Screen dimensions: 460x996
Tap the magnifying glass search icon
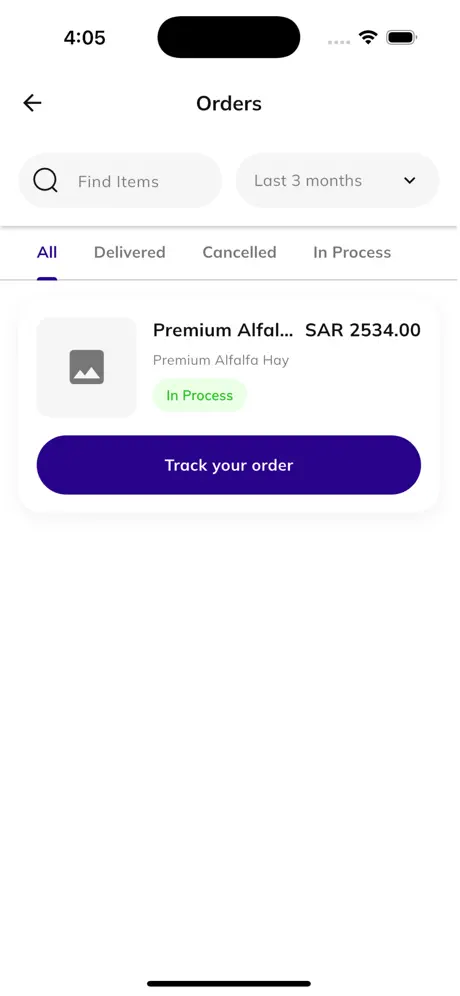click(46, 180)
